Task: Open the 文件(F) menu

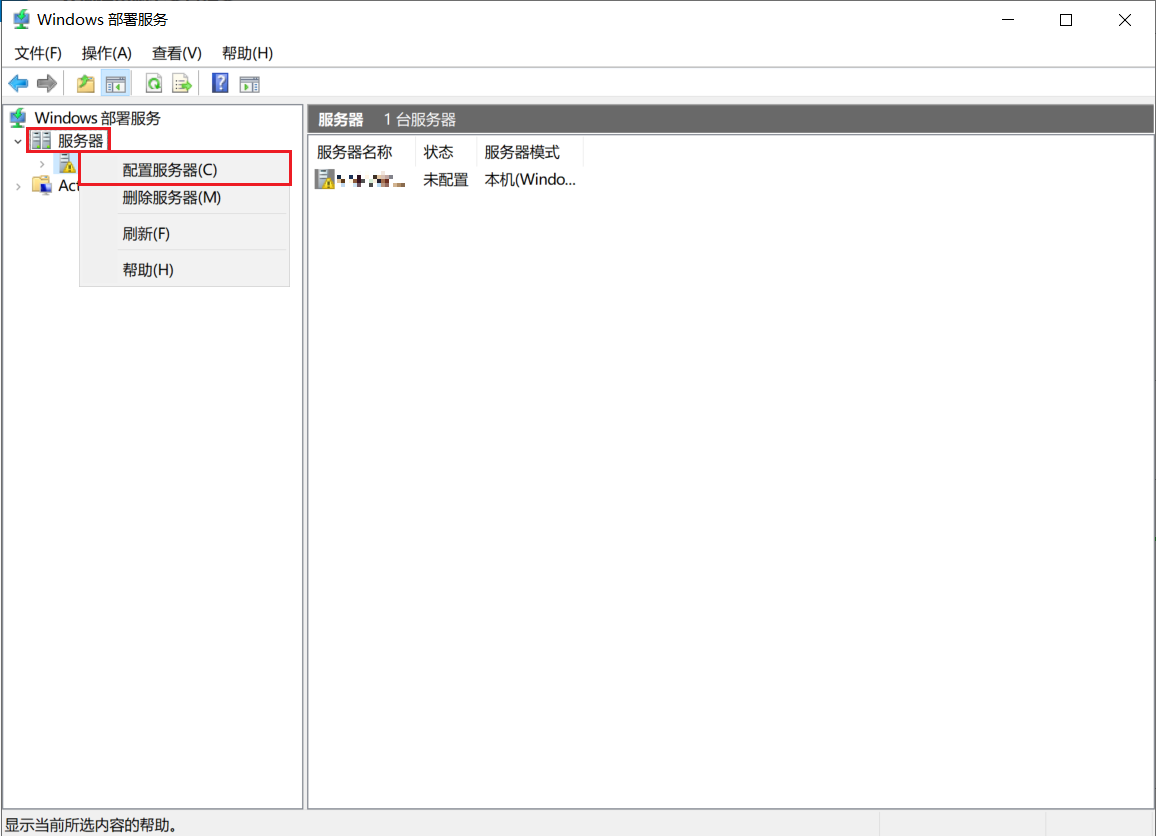Action: 38,53
